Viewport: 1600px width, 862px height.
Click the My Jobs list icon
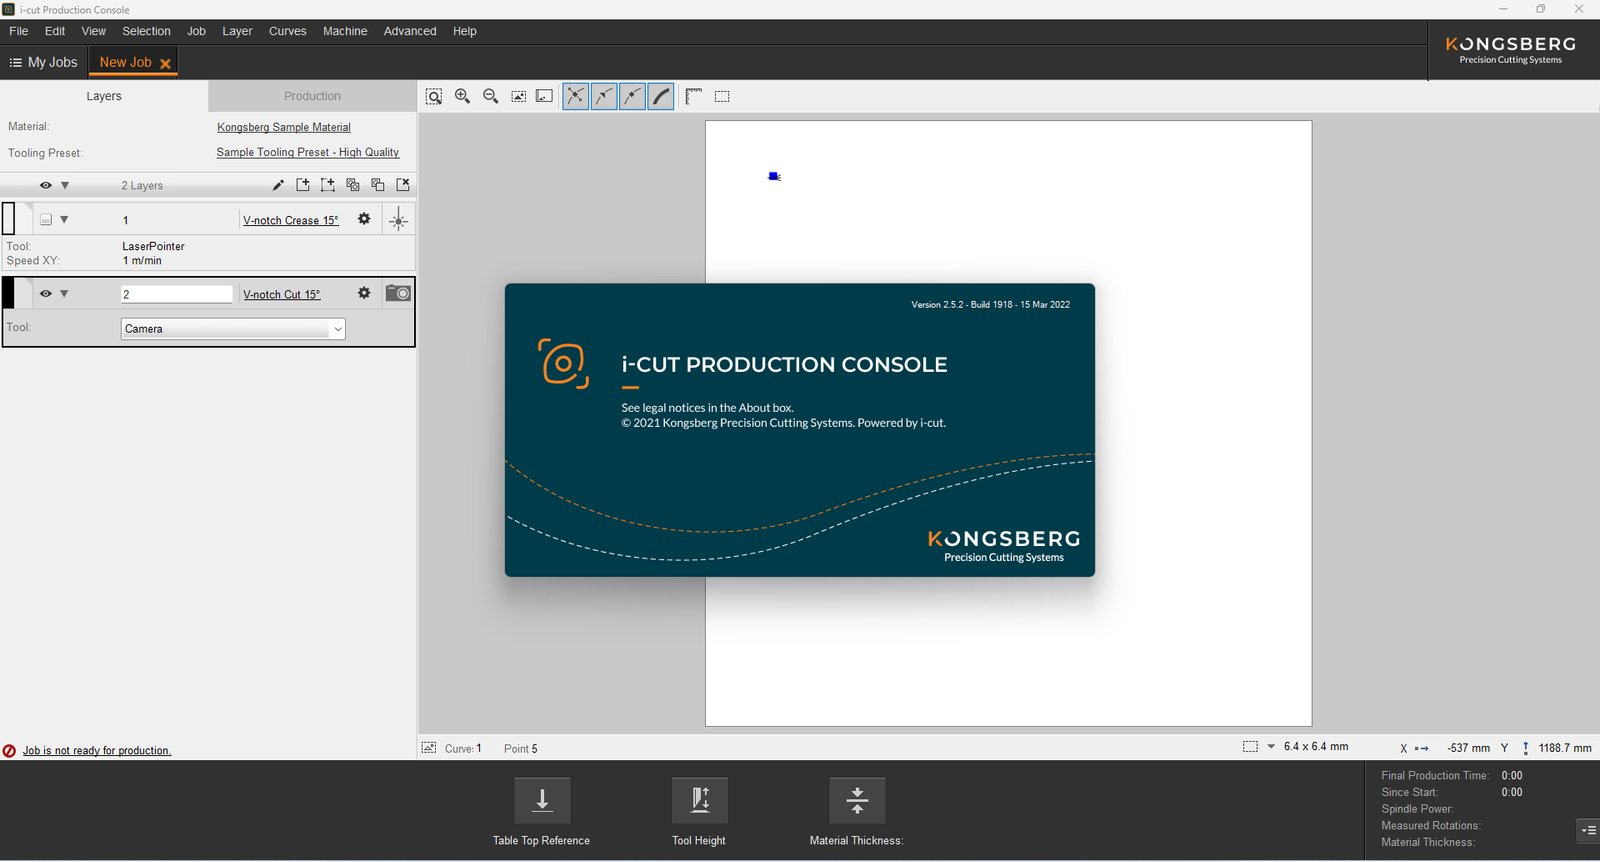coord(15,62)
